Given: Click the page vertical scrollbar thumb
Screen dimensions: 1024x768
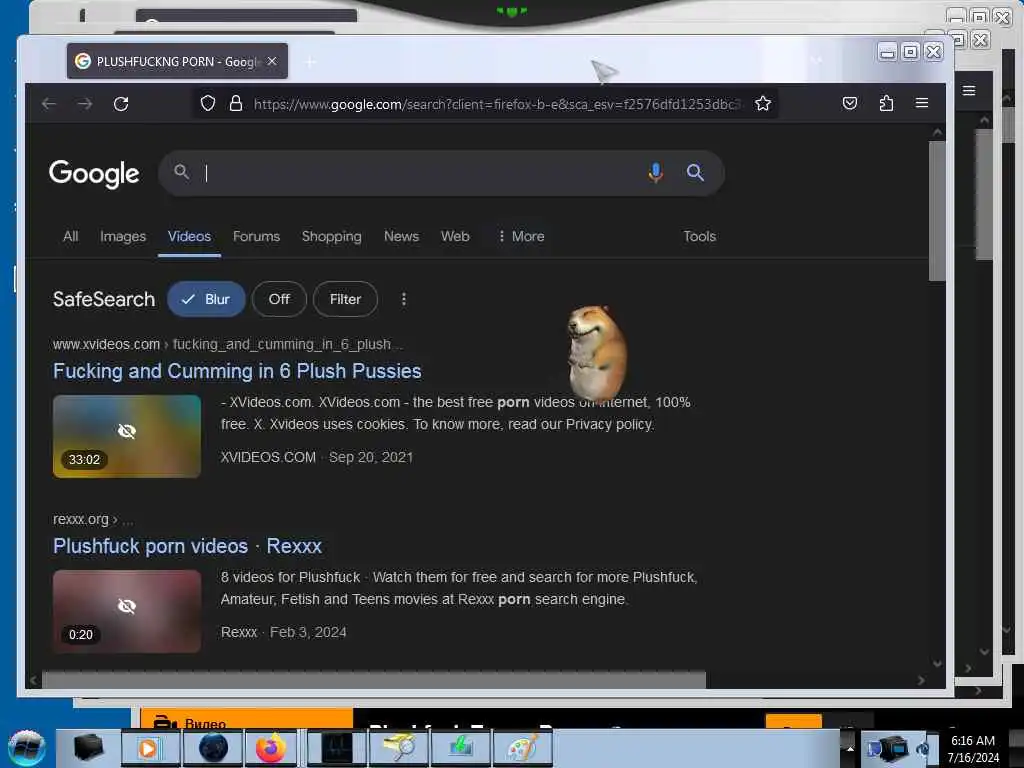Looking at the screenshot, I should click(937, 210).
